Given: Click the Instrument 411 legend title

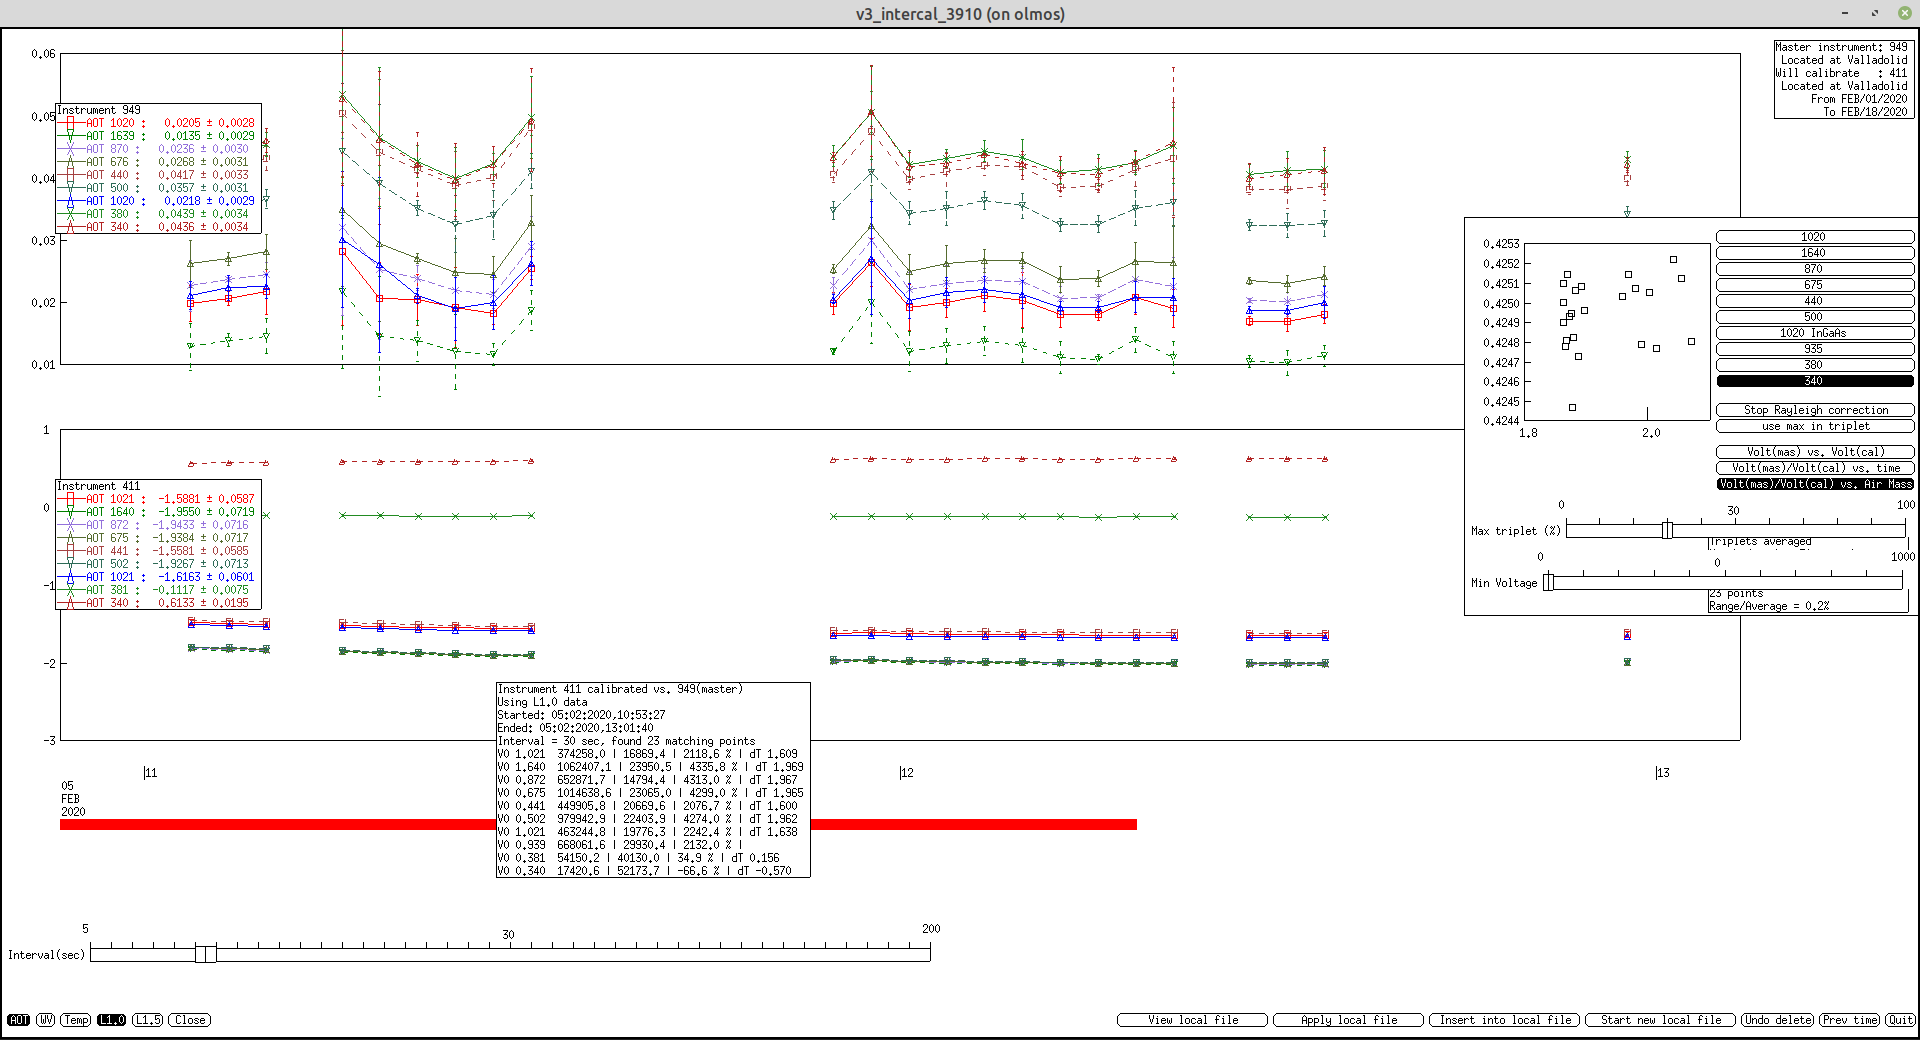Looking at the screenshot, I should [99, 486].
